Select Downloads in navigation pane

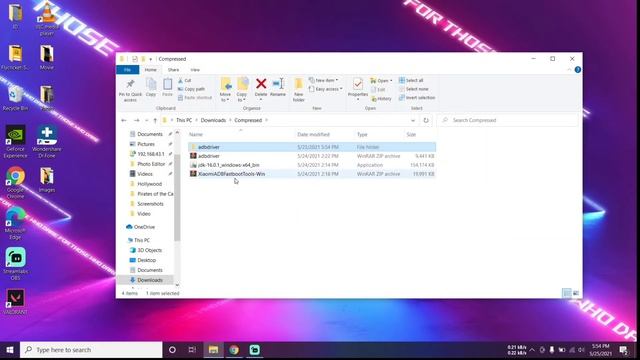[x=150, y=280]
